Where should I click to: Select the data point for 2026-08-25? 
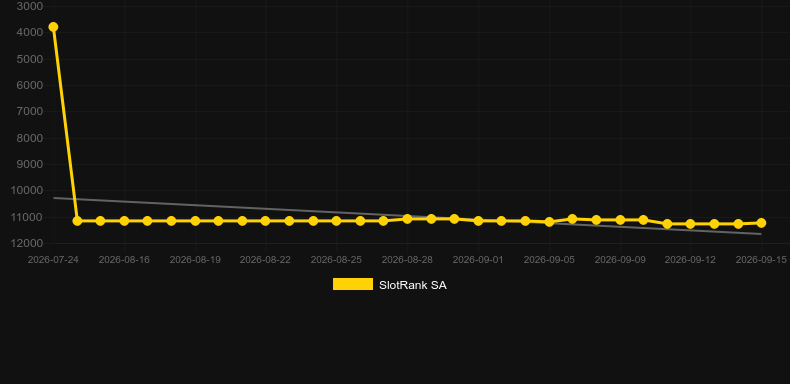(336, 221)
